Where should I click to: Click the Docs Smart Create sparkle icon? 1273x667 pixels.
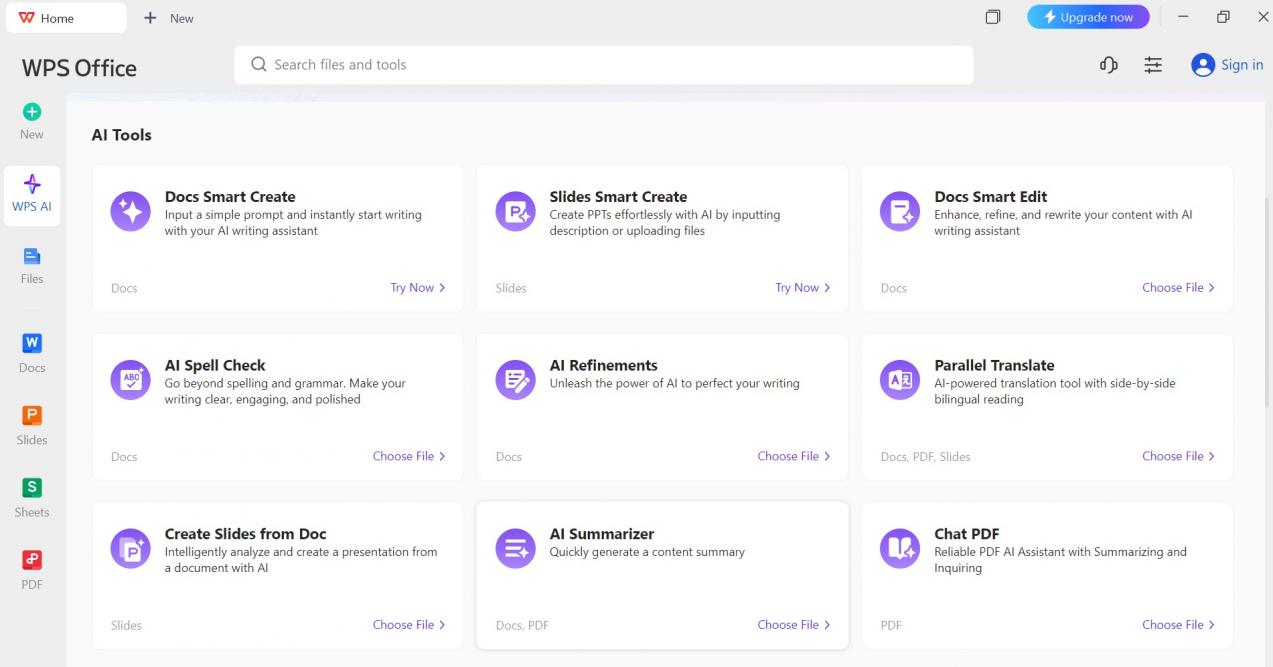coord(130,211)
